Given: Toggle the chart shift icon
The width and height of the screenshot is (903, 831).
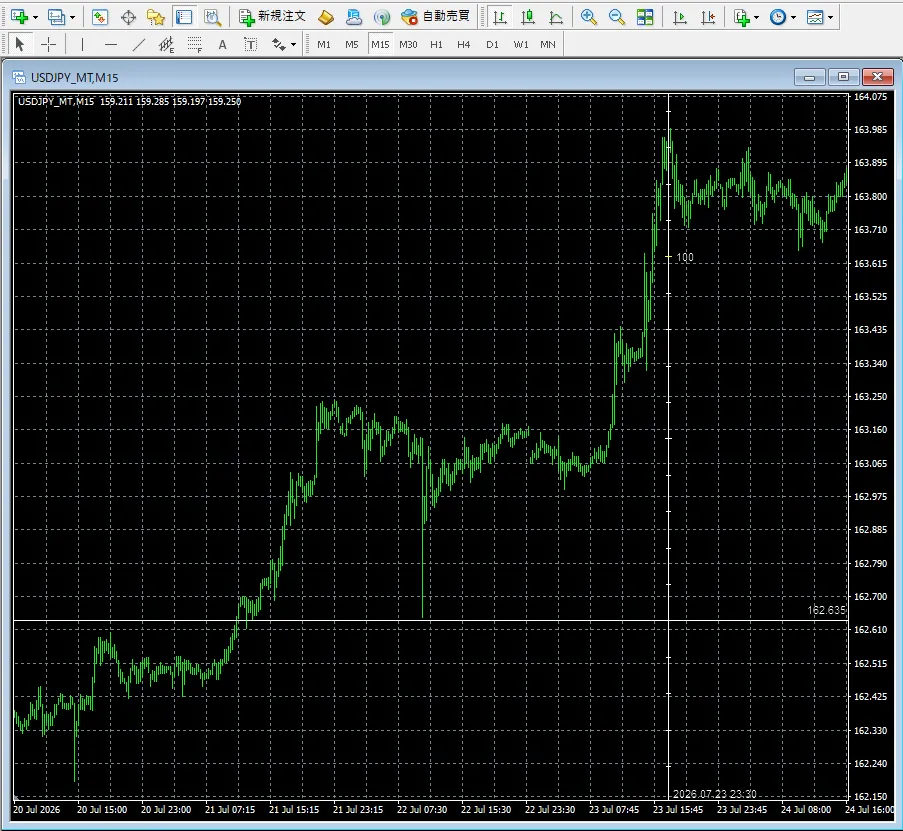Looking at the screenshot, I should coord(708,17).
